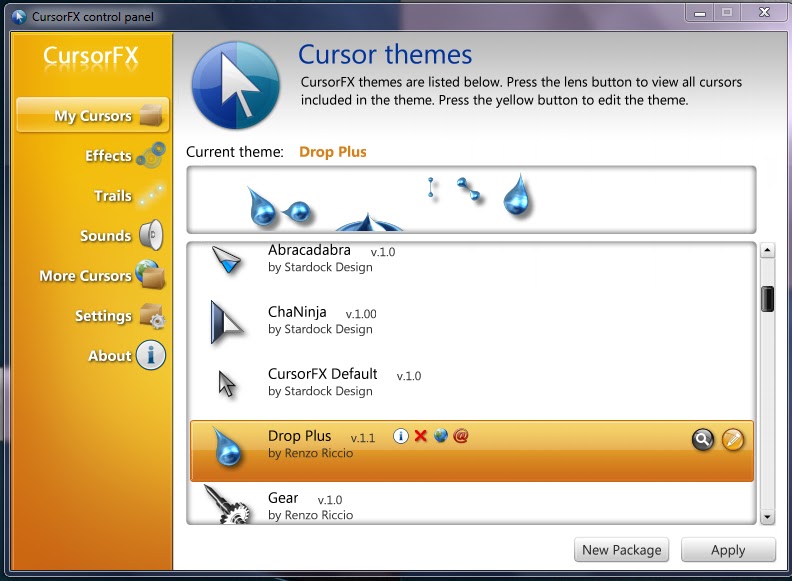
Task: Open the My Cursors section
Action: click(x=92, y=115)
